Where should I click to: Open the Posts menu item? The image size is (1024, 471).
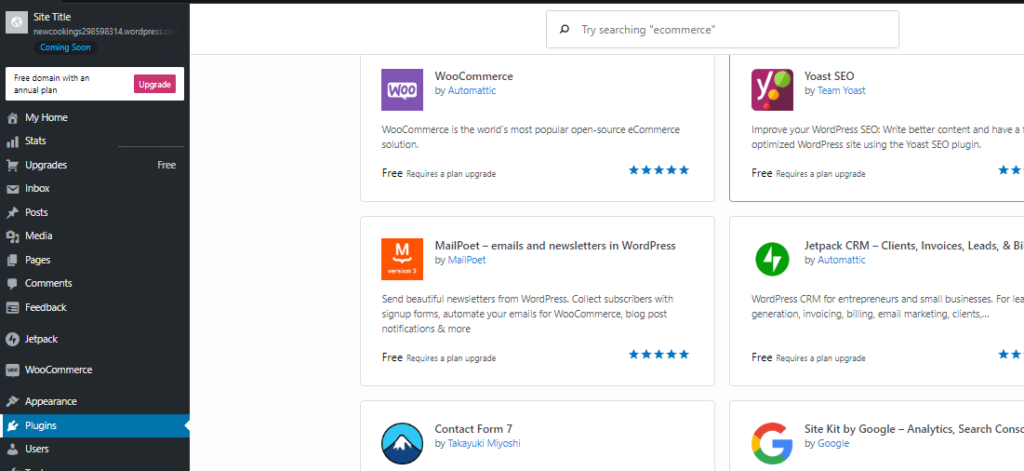coord(95,212)
